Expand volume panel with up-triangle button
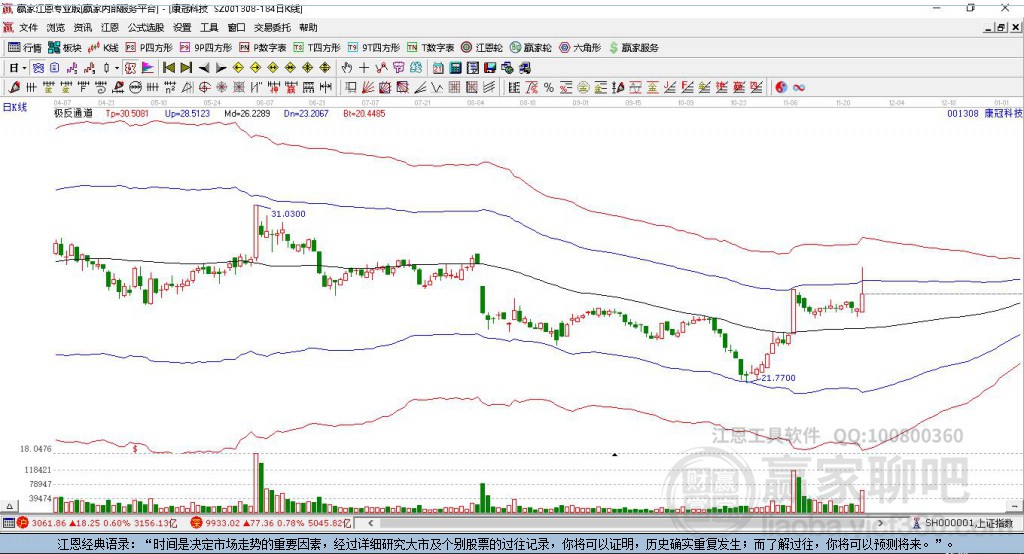Image resolution: width=1024 pixels, height=554 pixels. click(9, 506)
